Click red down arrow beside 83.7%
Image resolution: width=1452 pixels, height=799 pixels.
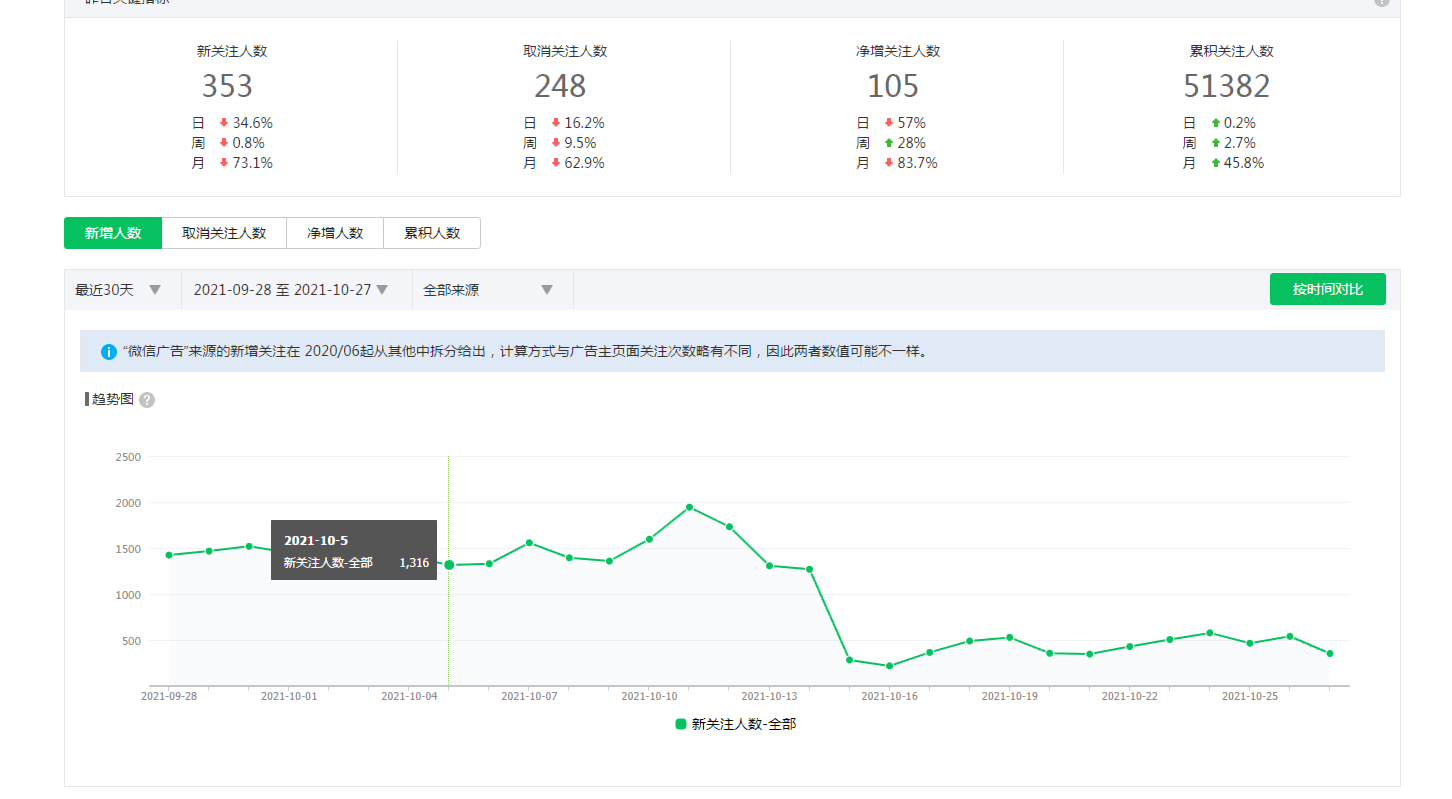889,163
